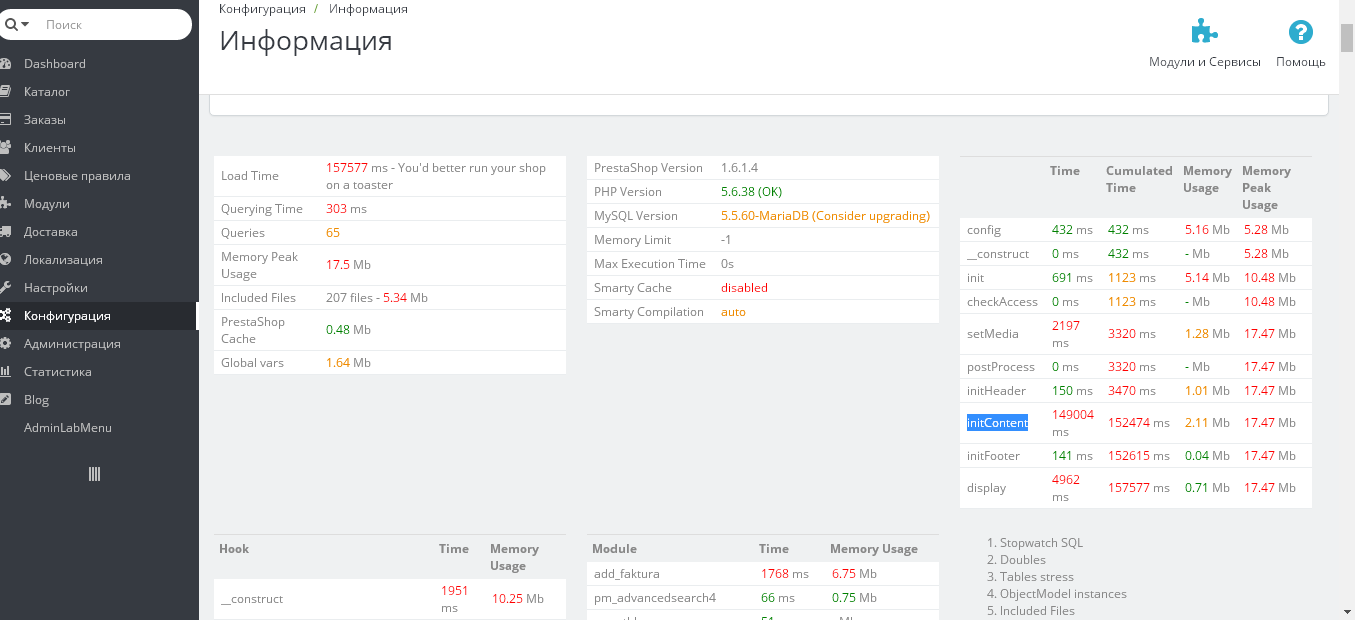Screen dimensions: 1355x620
Task: Open the search scope dropdown arrow
Action: pyautogui.click(x=25, y=24)
